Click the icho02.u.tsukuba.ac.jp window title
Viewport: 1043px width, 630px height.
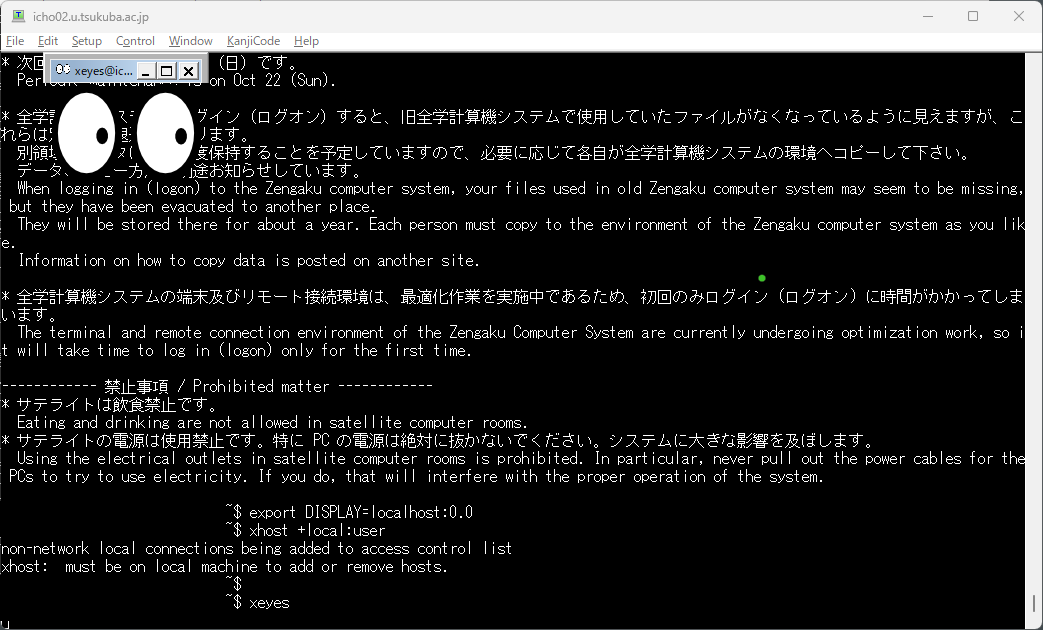click(x=91, y=17)
